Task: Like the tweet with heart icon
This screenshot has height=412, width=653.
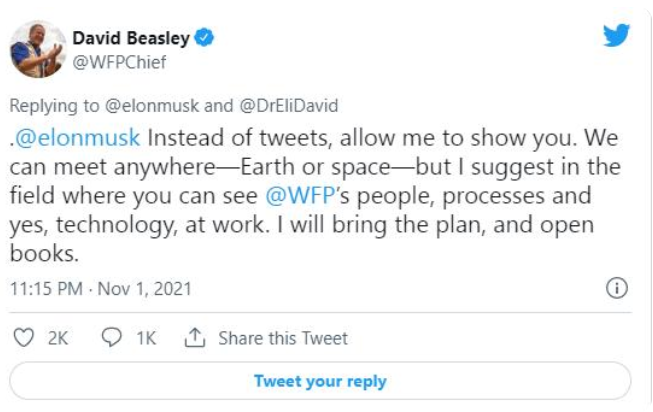Action: (x=24, y=337)
